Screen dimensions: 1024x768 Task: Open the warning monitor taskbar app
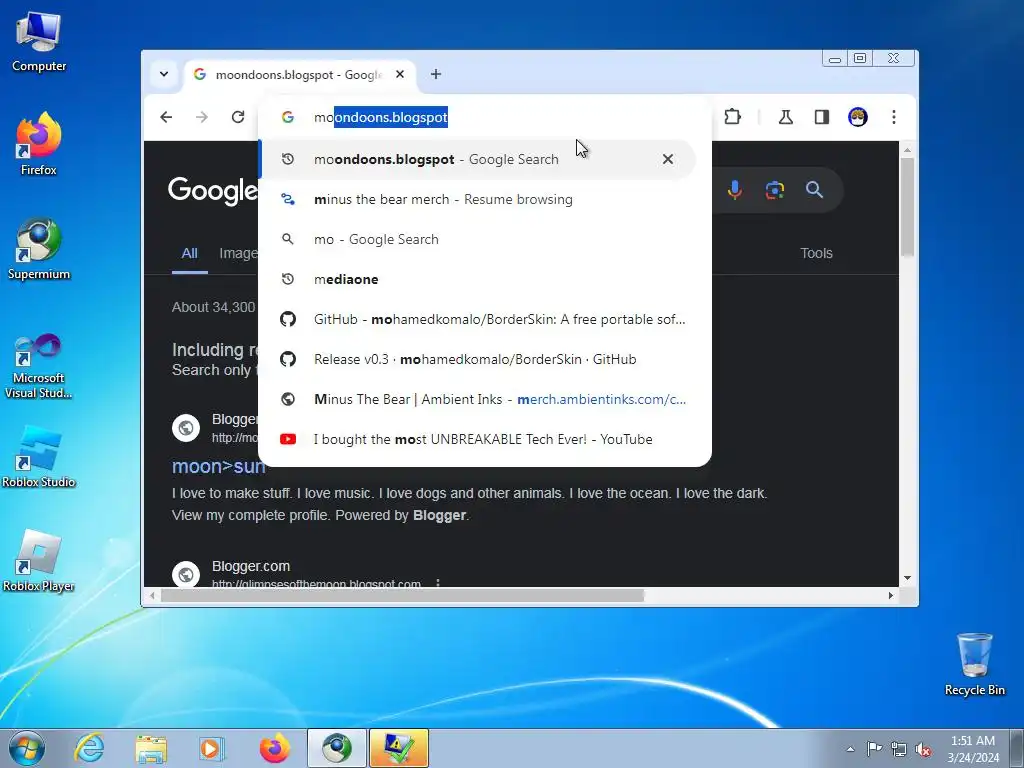(399, 748)
